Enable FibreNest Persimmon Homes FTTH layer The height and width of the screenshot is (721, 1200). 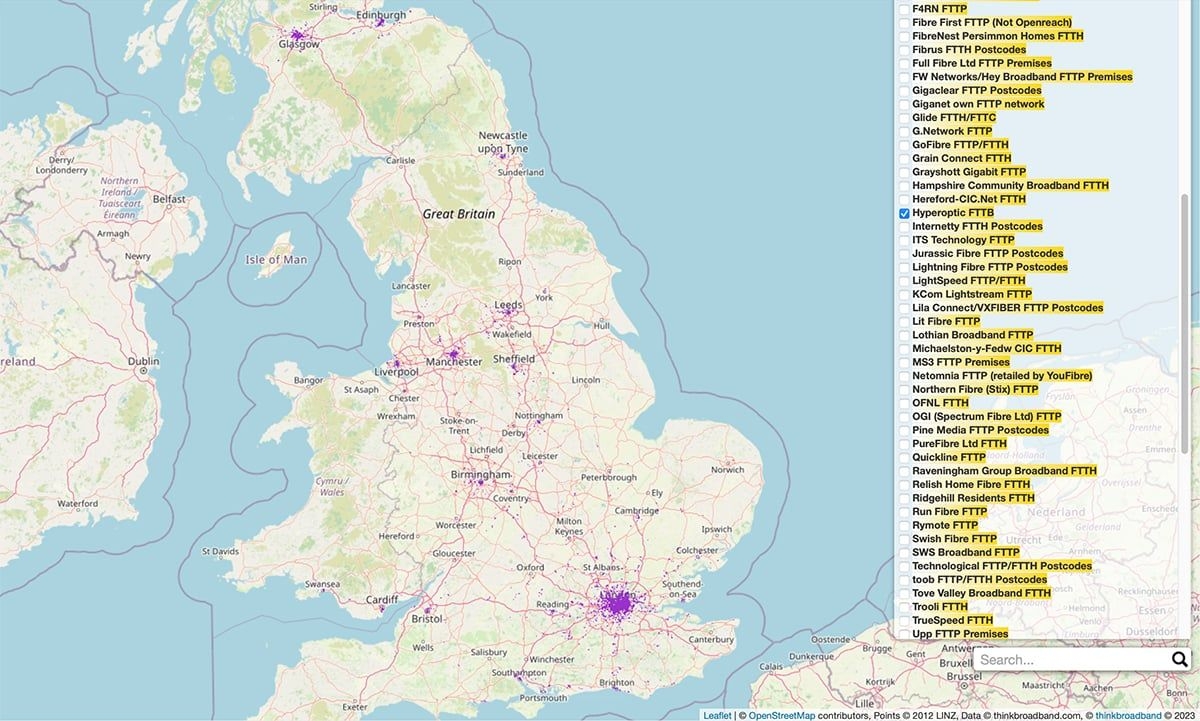click(x=904, y=36)
